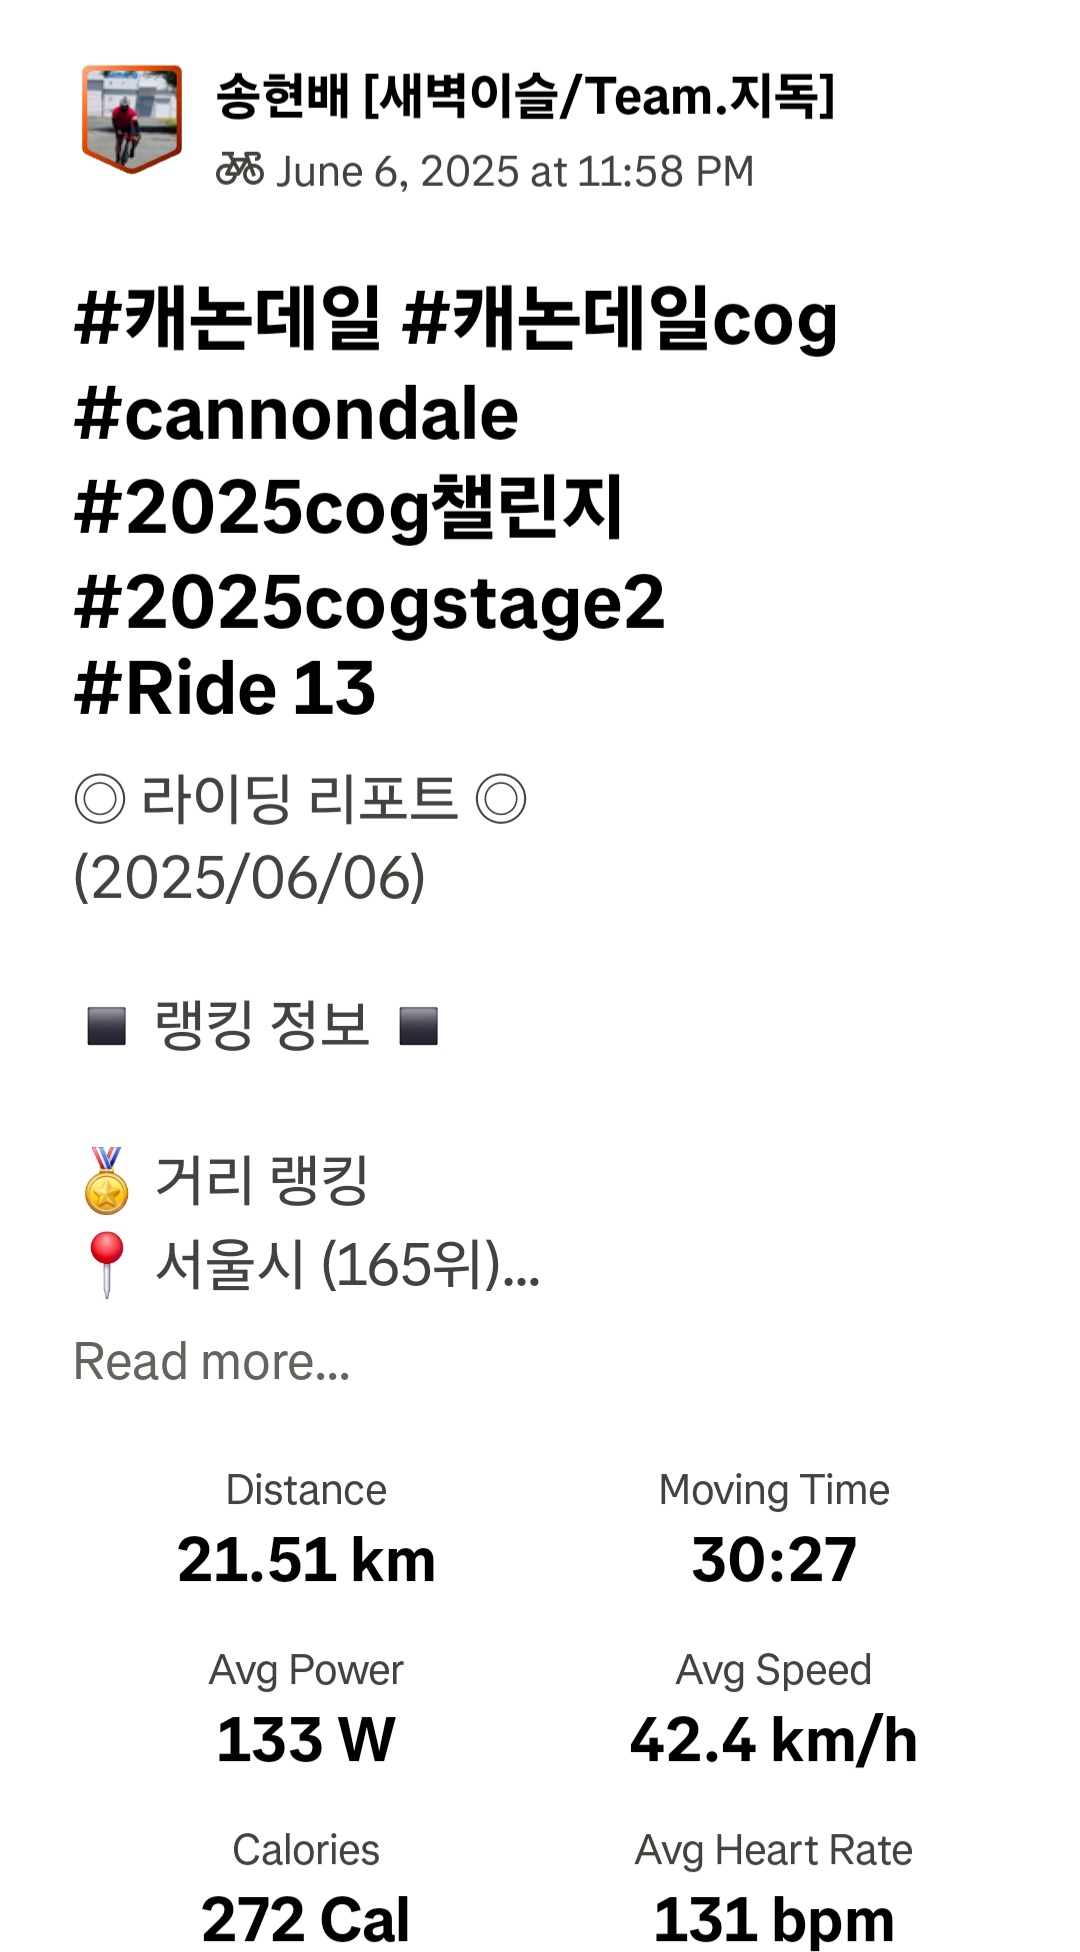Click the right black square after 랭킹 정보
1080x1952 pixels.
419,1026
